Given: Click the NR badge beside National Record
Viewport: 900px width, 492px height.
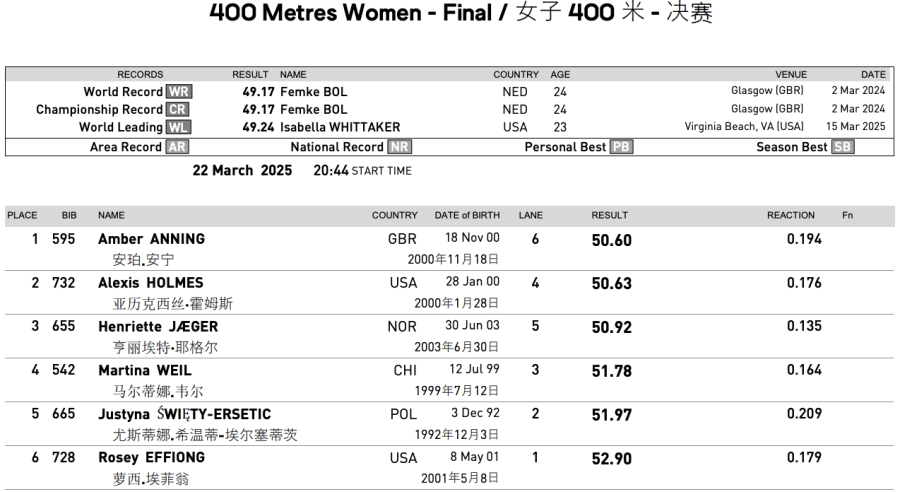Looking at the screenshot, I should tap(400, 147).
